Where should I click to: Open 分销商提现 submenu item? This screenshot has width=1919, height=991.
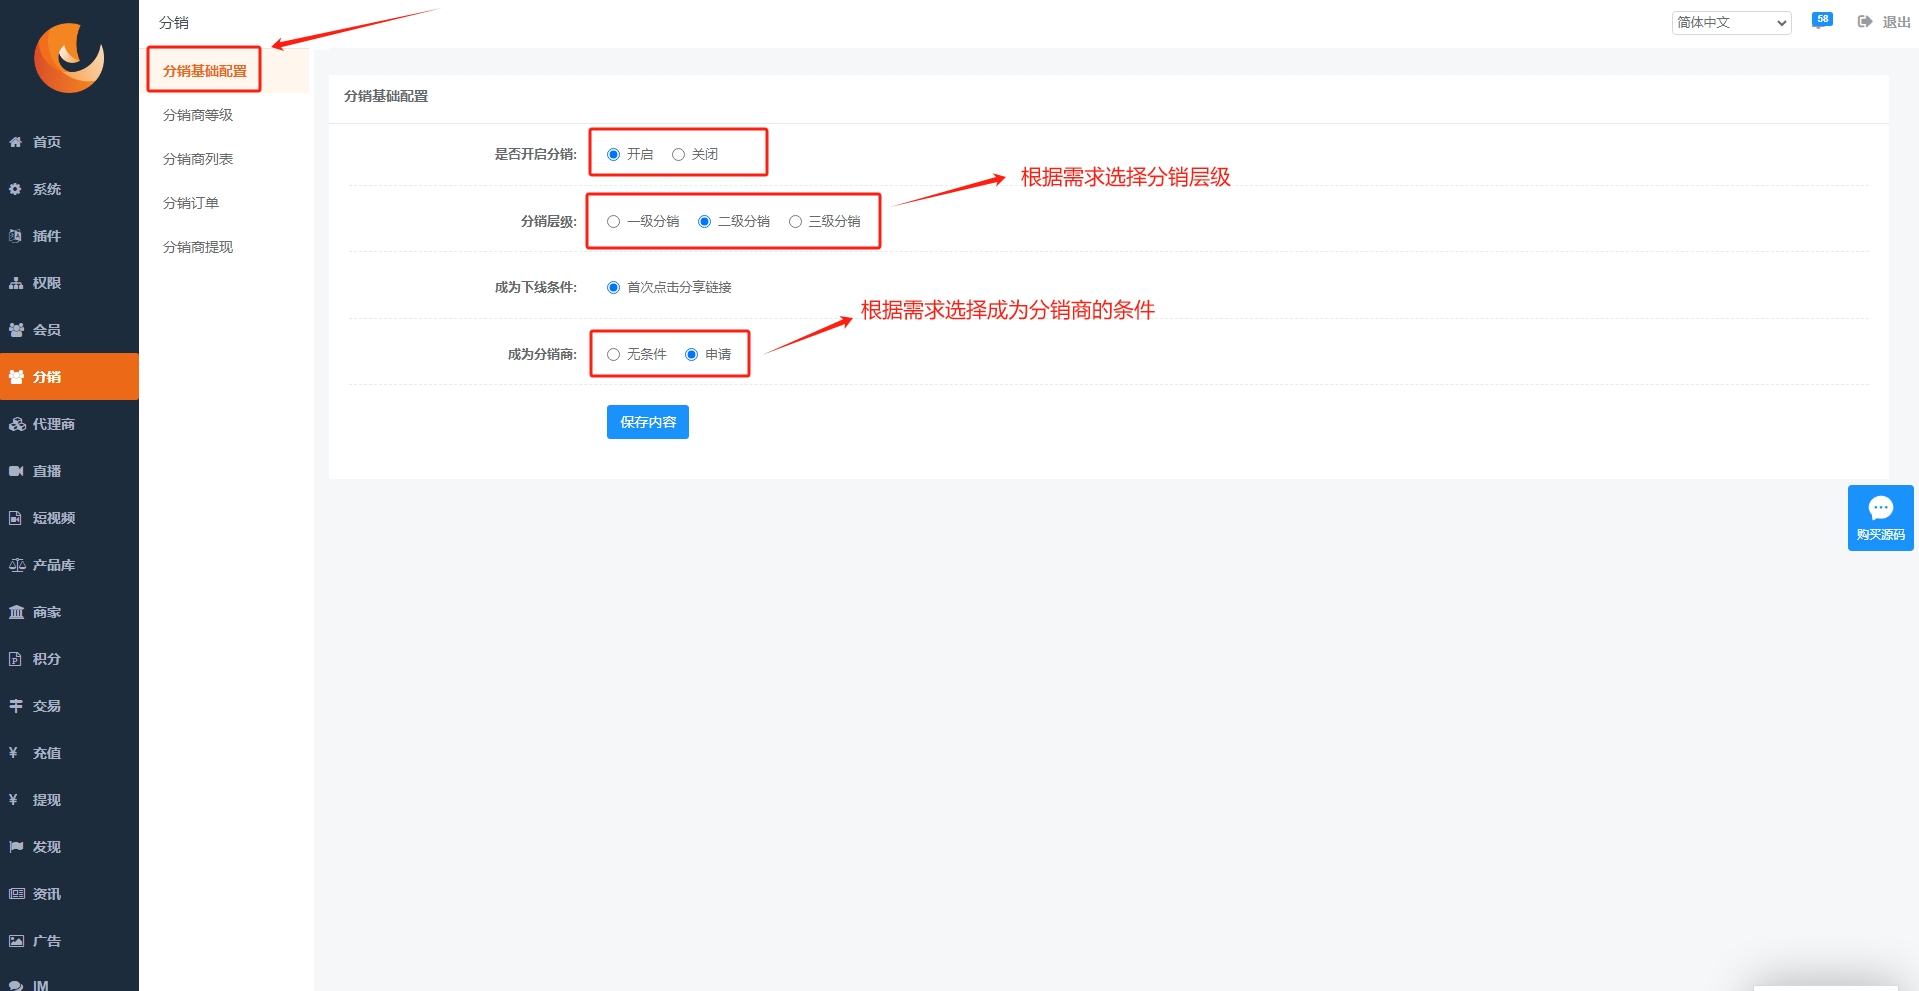[198, 247]
